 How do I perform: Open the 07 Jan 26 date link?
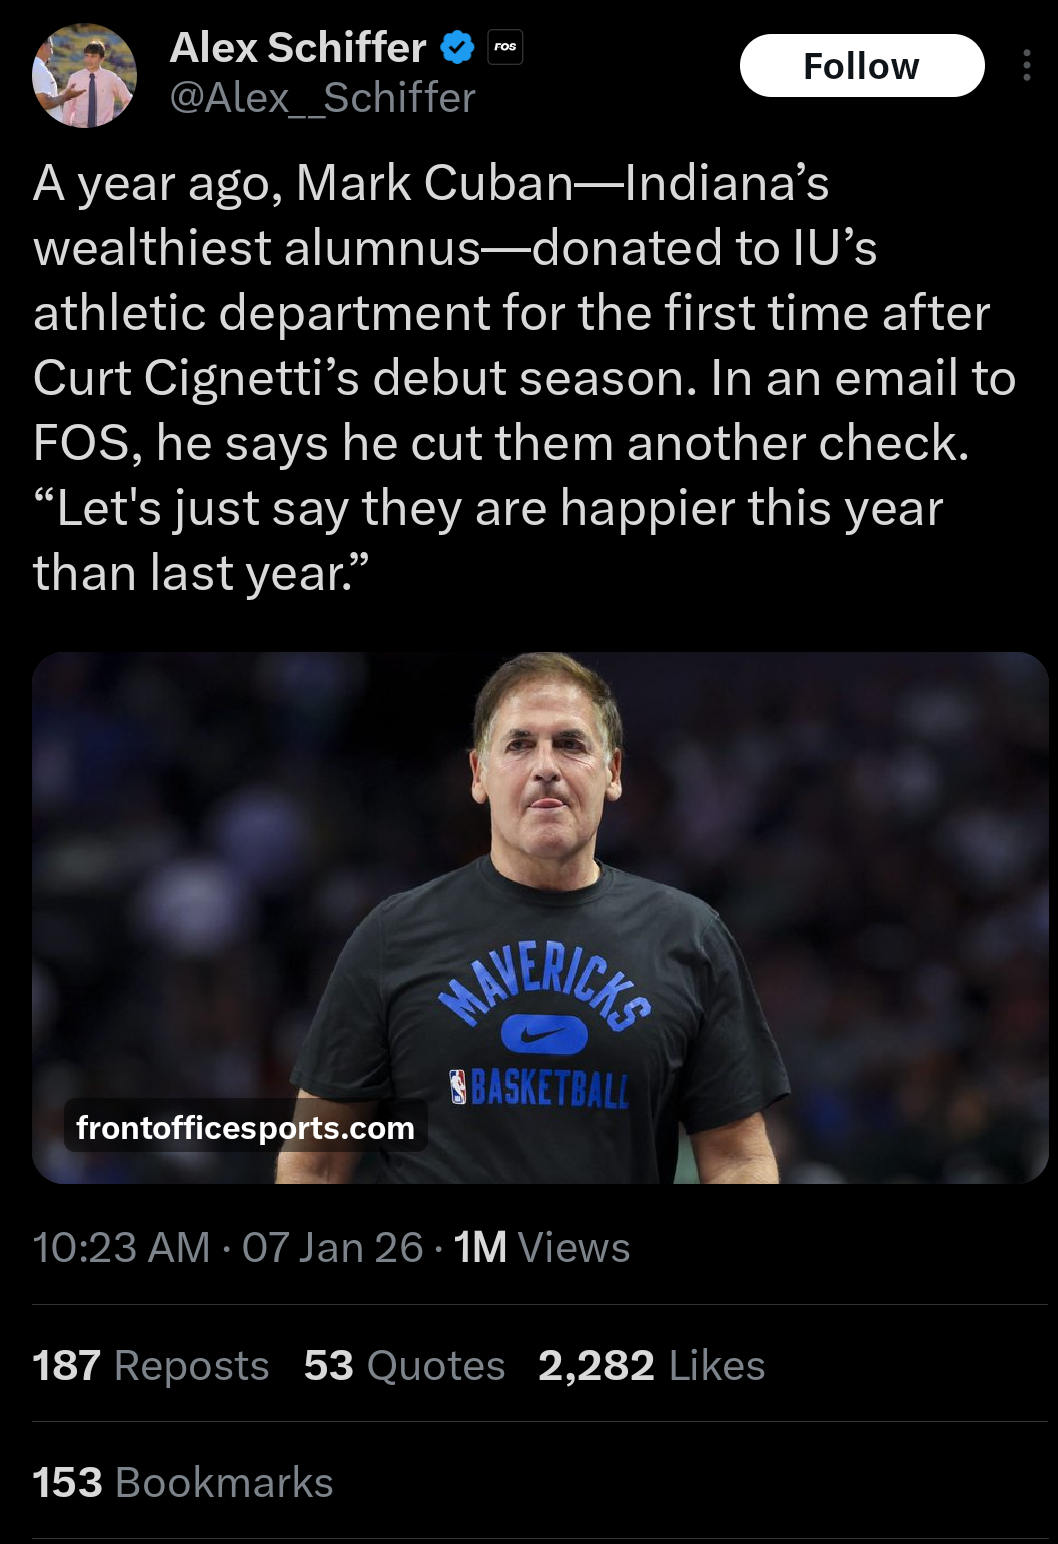point(333,1247)
